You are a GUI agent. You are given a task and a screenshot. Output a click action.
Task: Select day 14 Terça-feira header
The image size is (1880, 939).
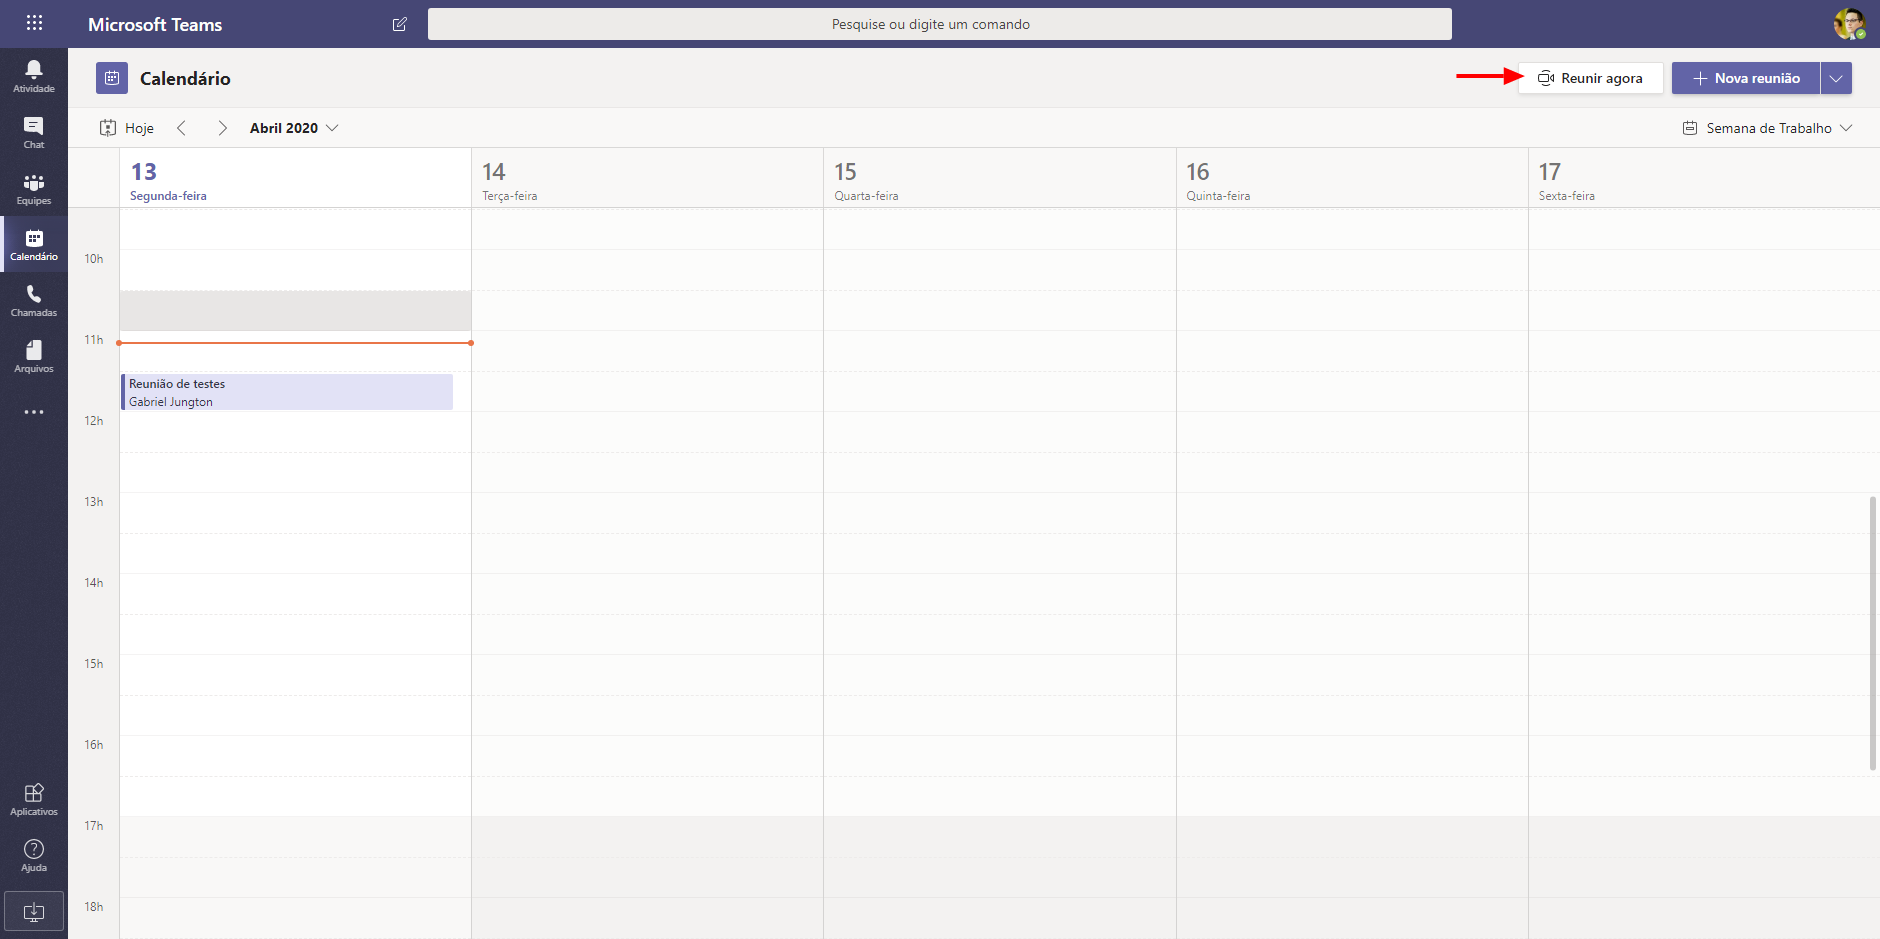[647, 178]
